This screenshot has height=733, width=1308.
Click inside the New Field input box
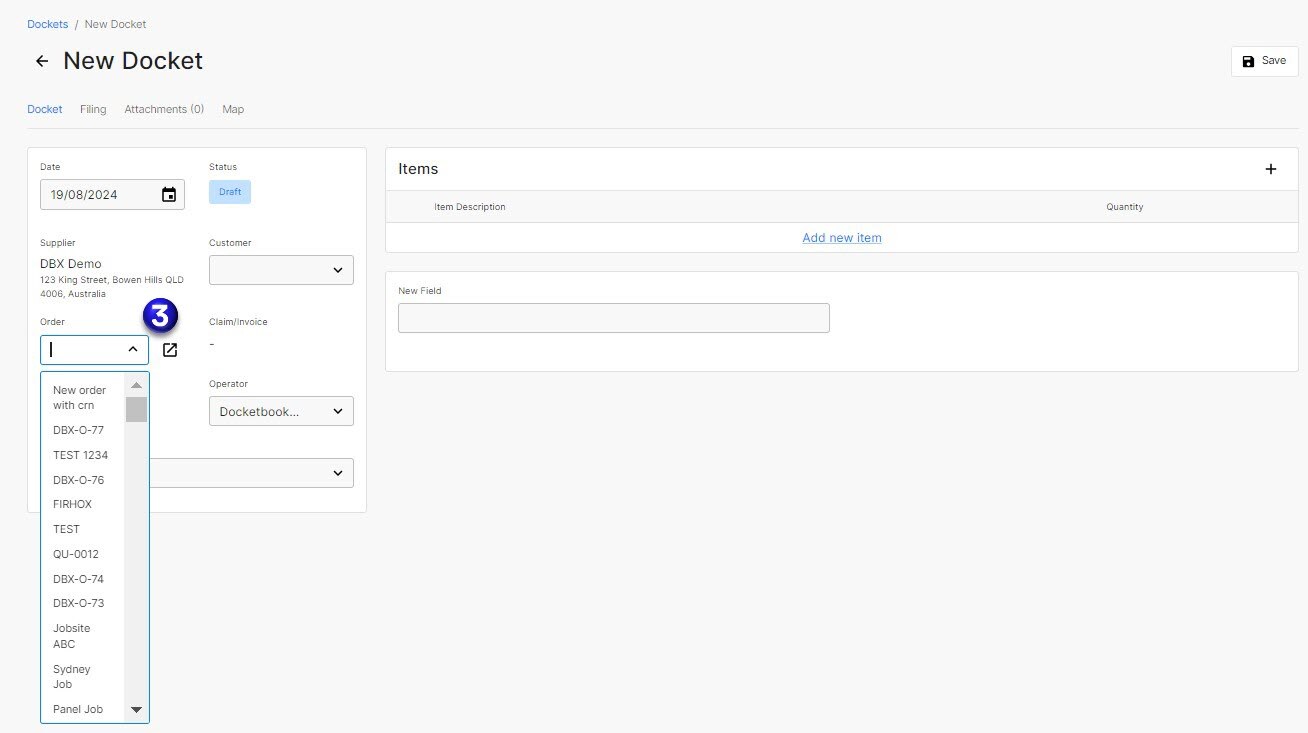pos(613,317)
